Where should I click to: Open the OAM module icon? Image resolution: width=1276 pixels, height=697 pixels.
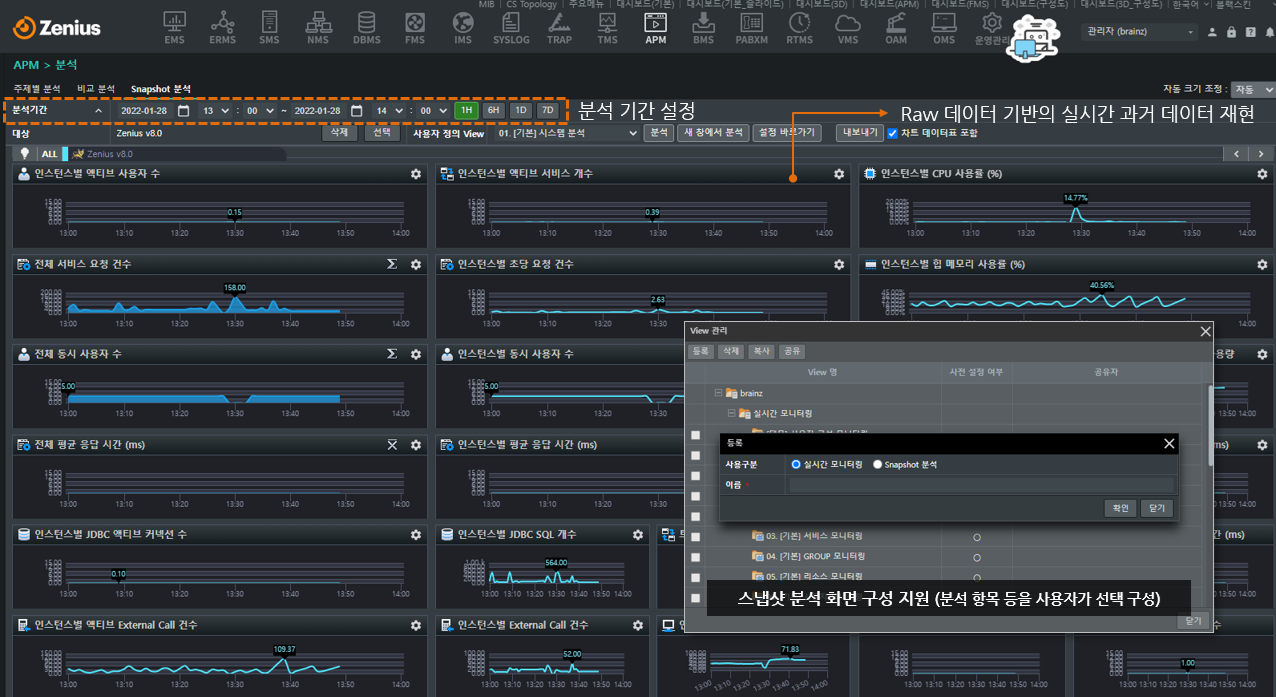coord(896,27)
